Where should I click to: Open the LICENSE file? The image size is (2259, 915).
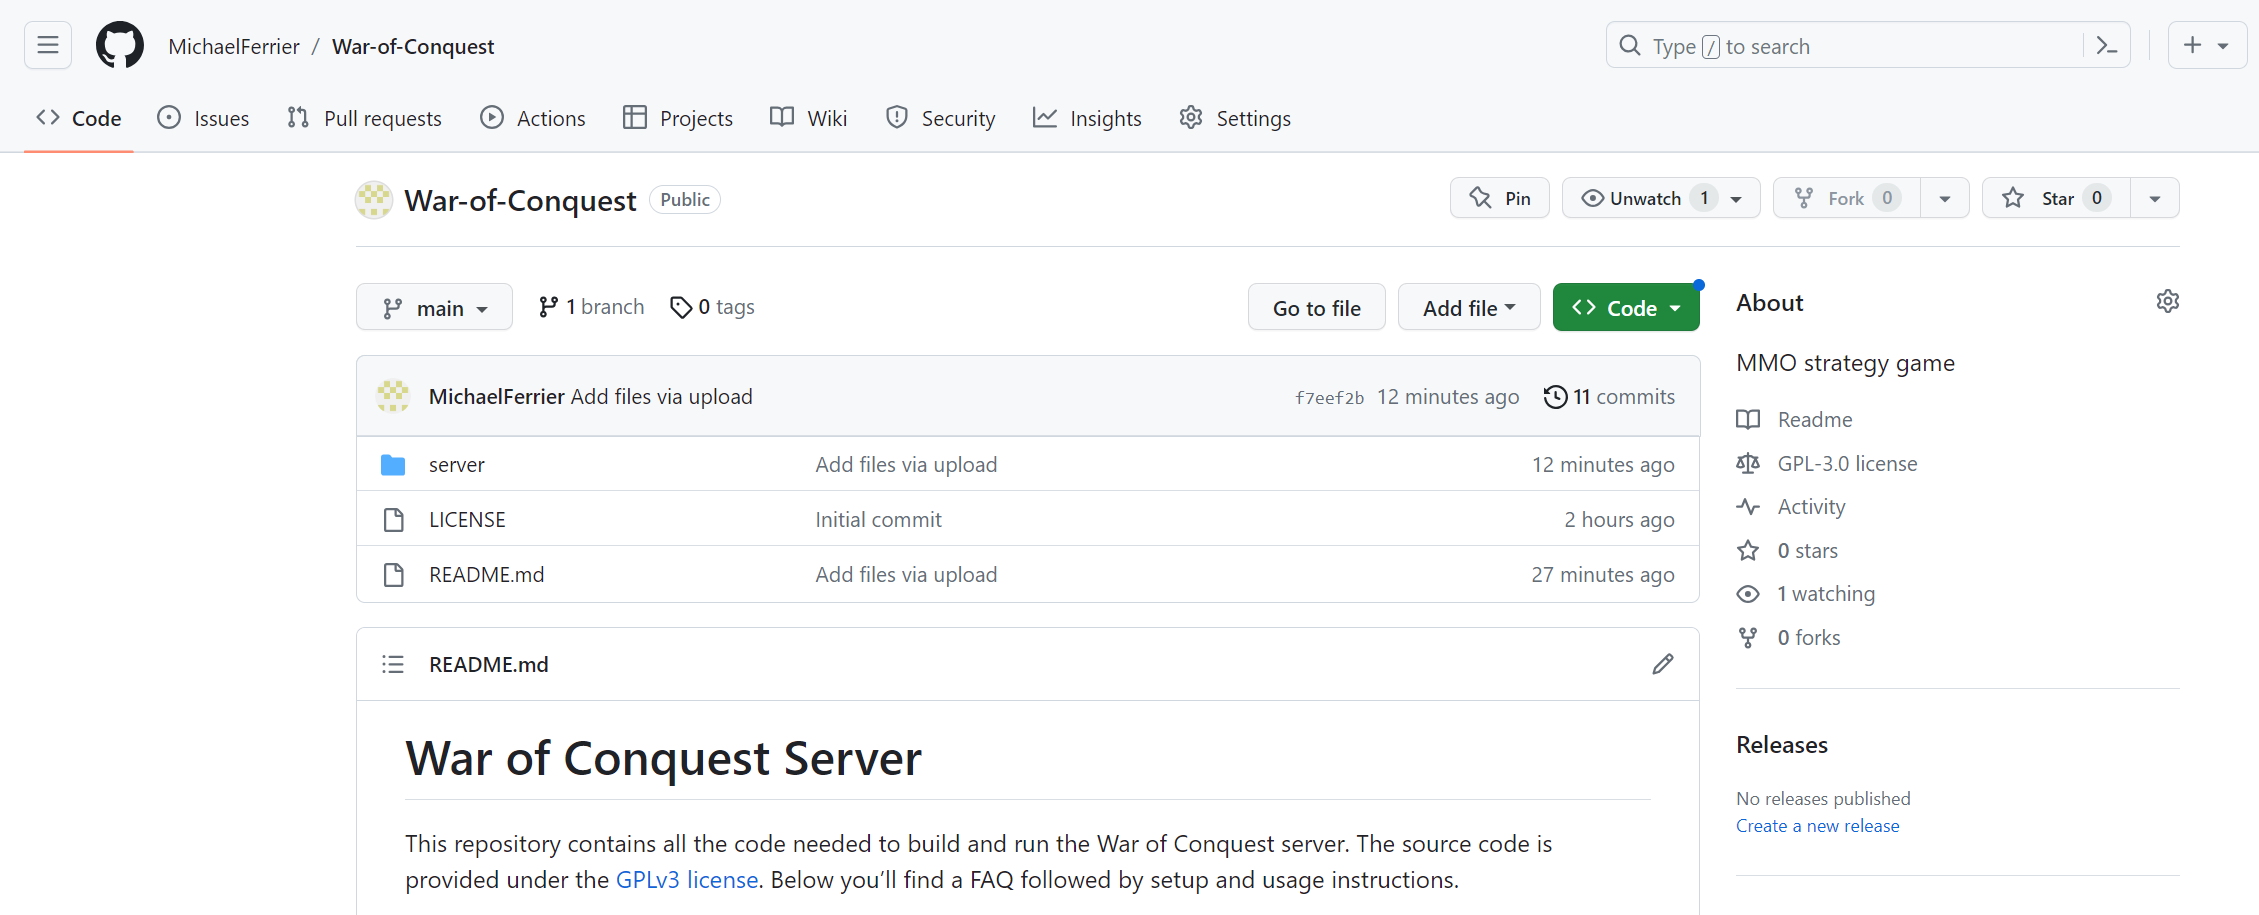[467, 519]
